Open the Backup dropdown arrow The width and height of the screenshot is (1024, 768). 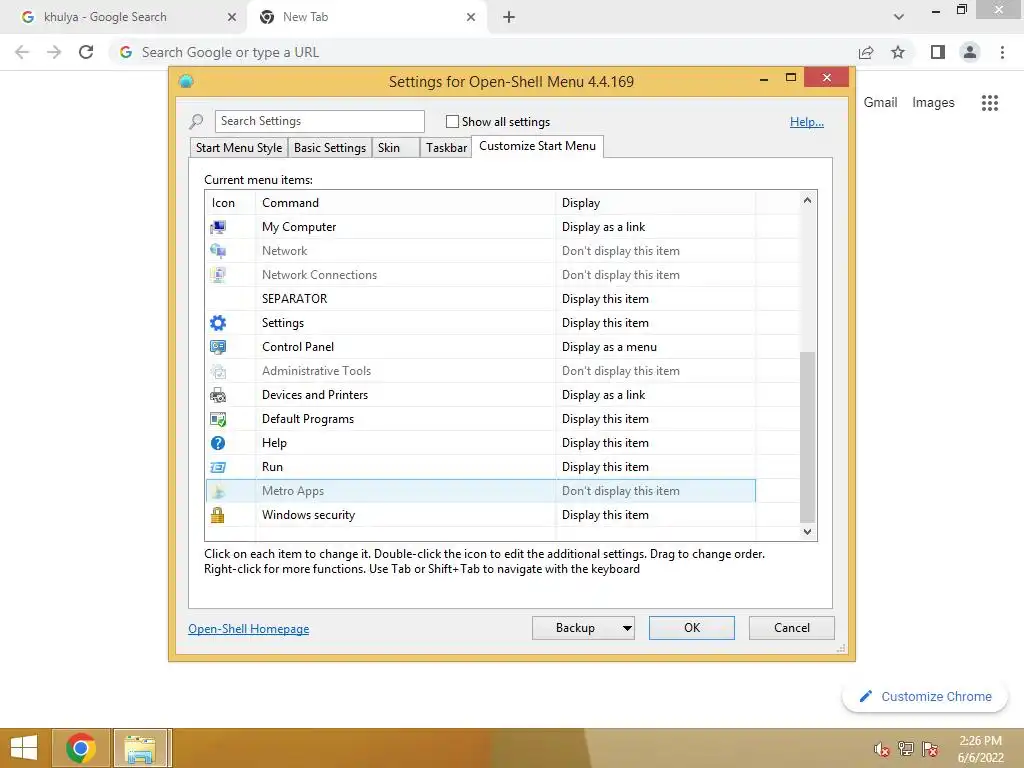click(x=627, y=628)
